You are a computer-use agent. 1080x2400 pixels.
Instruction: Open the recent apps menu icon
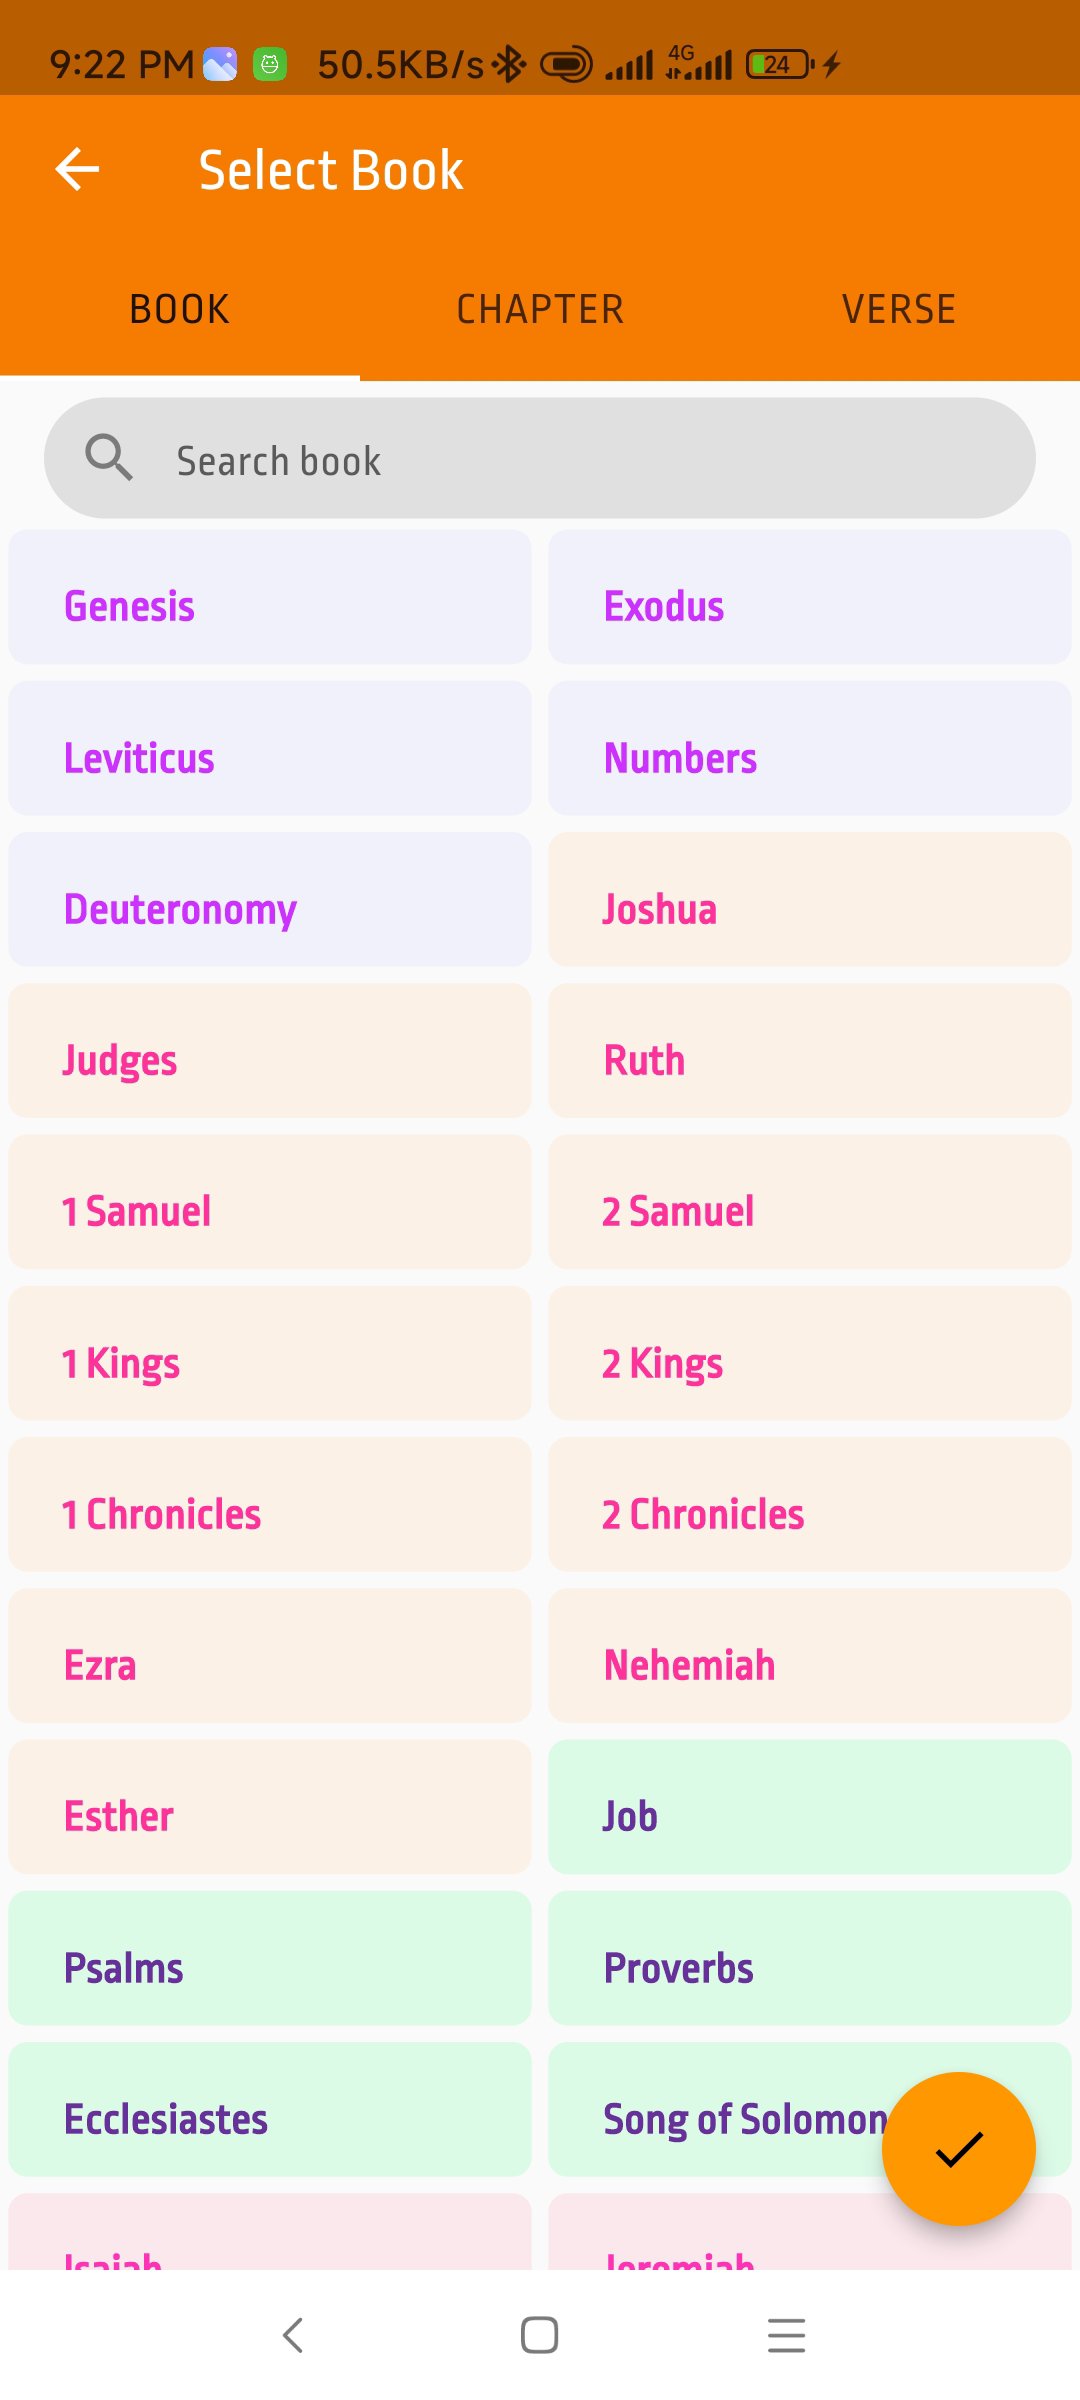[786, 2335]
